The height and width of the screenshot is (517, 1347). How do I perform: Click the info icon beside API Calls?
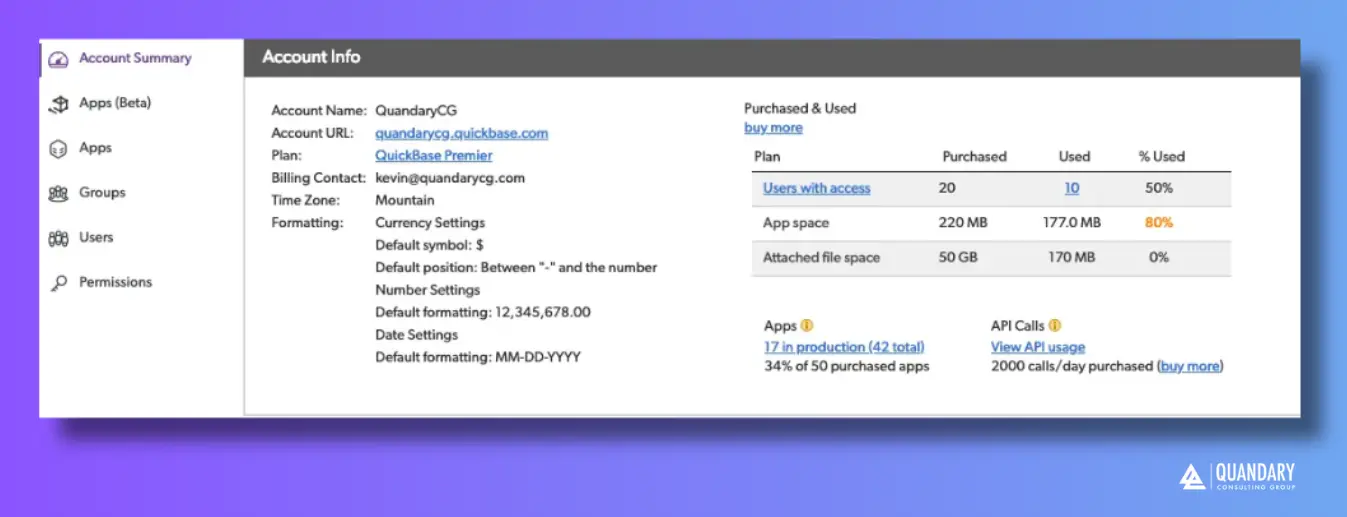1055,325
